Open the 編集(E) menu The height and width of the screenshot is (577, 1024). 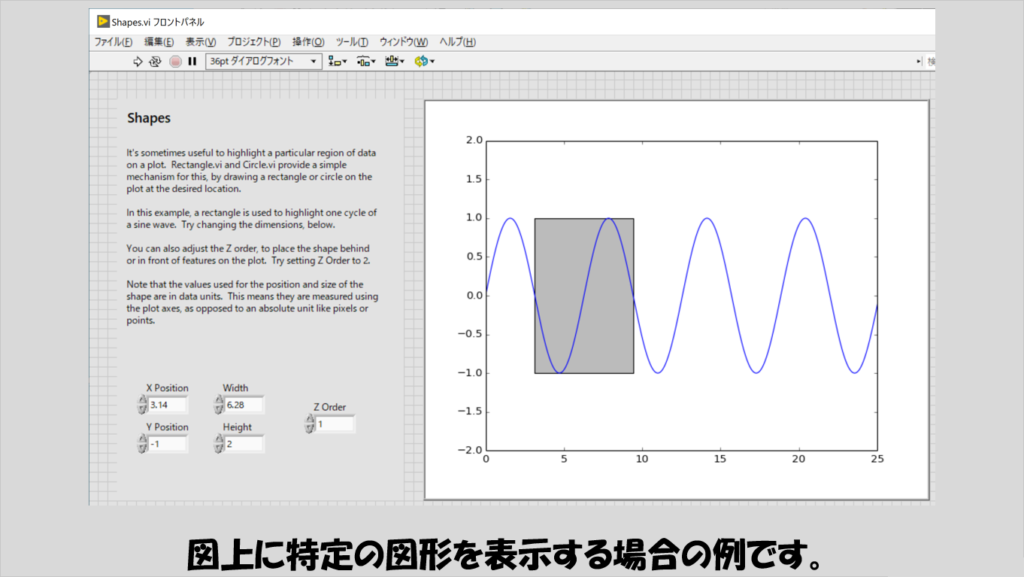158,42
